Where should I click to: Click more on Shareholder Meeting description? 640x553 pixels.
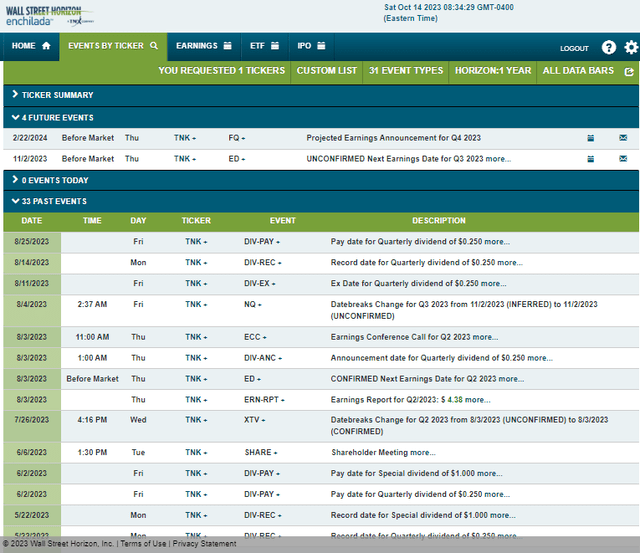423,453
